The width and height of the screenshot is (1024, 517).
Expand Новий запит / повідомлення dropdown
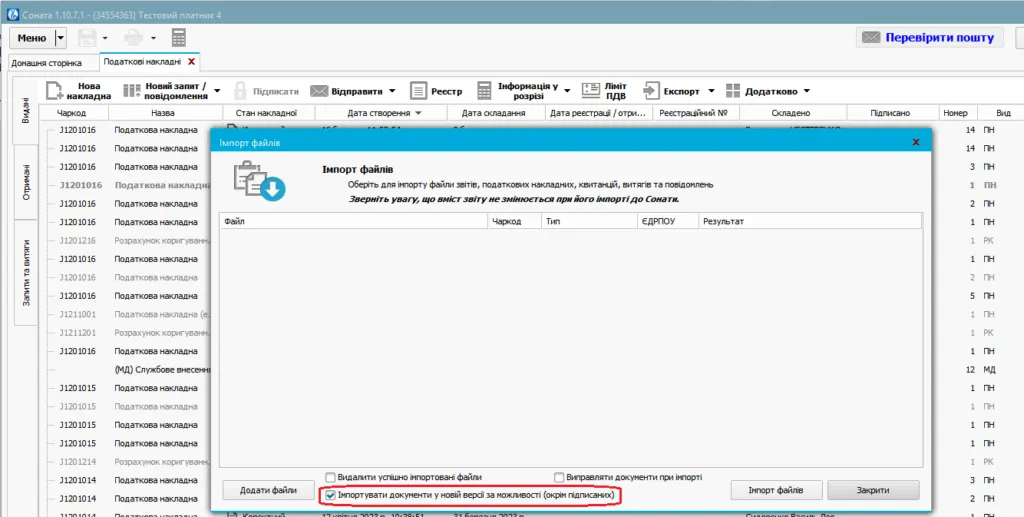pyautogui.click(x=217, y=91)
